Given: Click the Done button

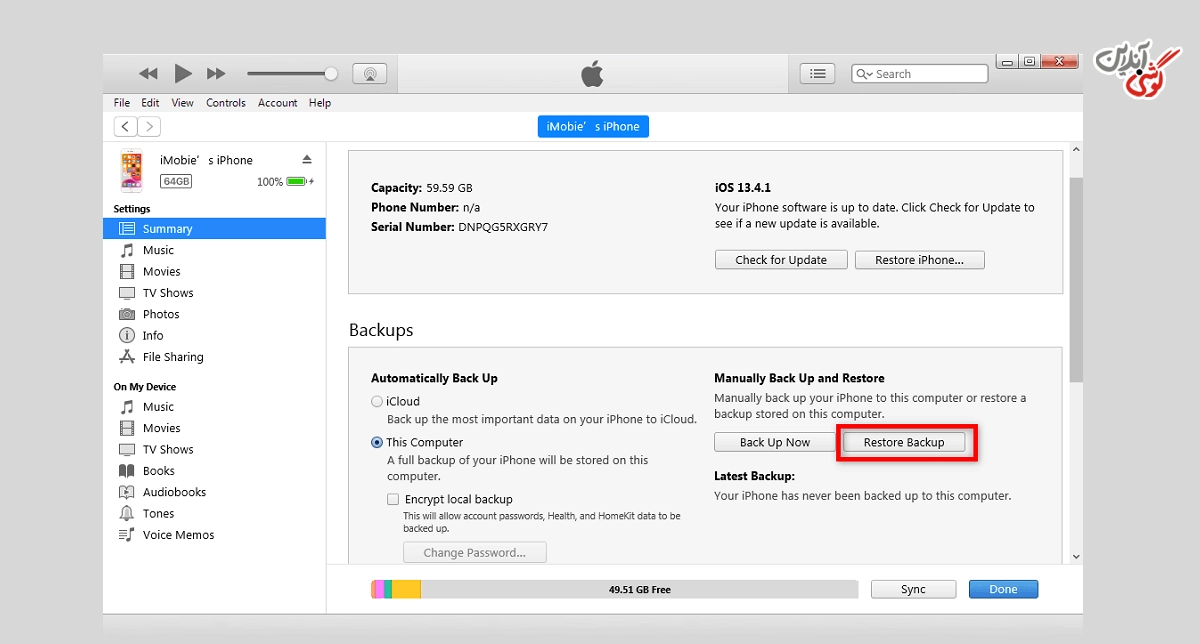Looking at the screenshot, I should coord(1003,589).
